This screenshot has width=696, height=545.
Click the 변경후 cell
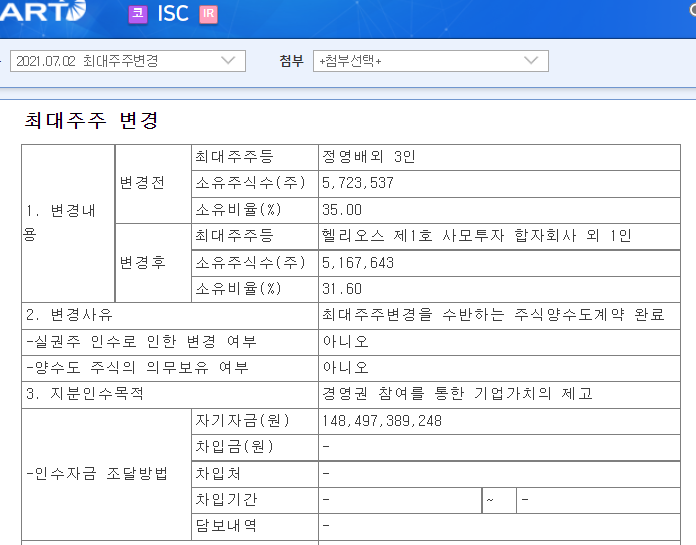pyautogui.click(x=153, y=263)
